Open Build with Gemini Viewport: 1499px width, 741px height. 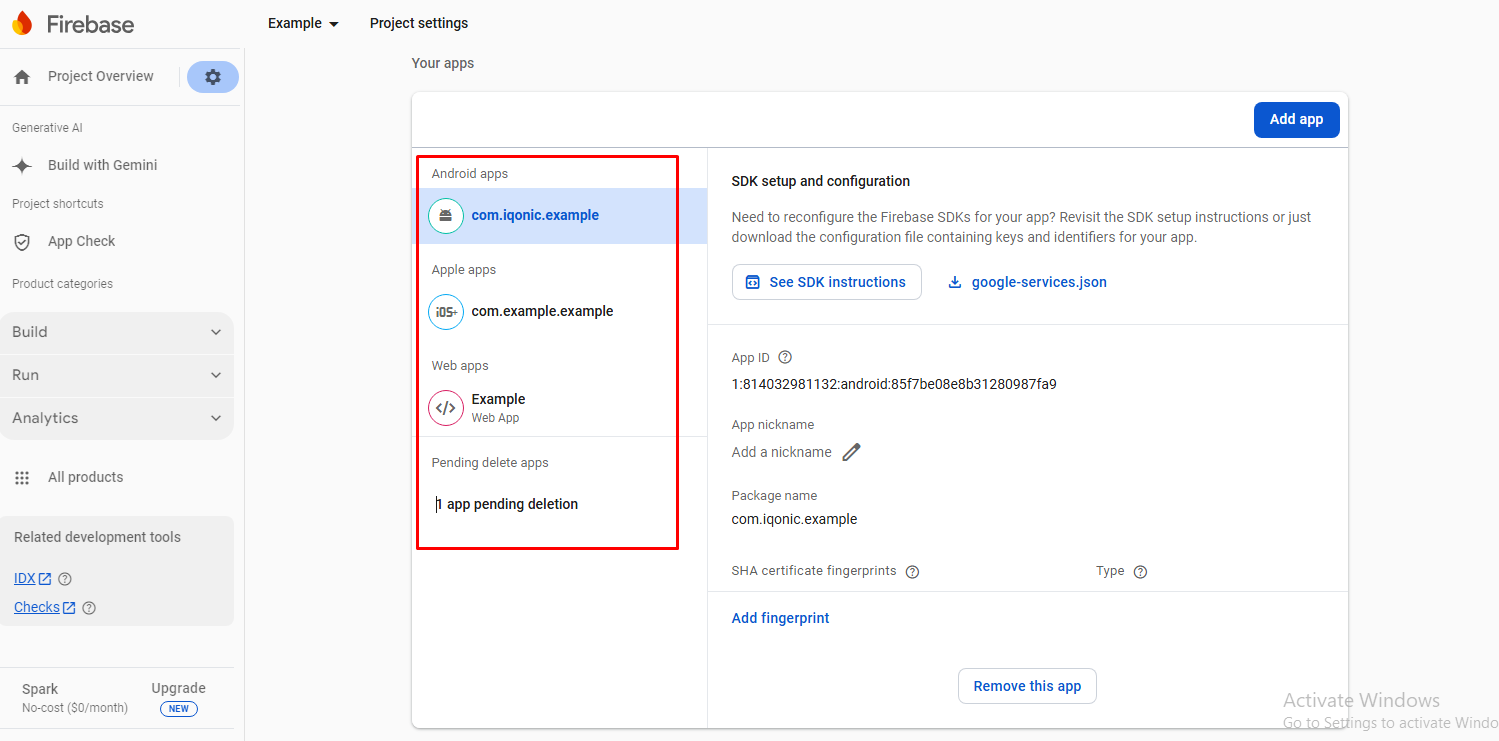coord(103,165)
